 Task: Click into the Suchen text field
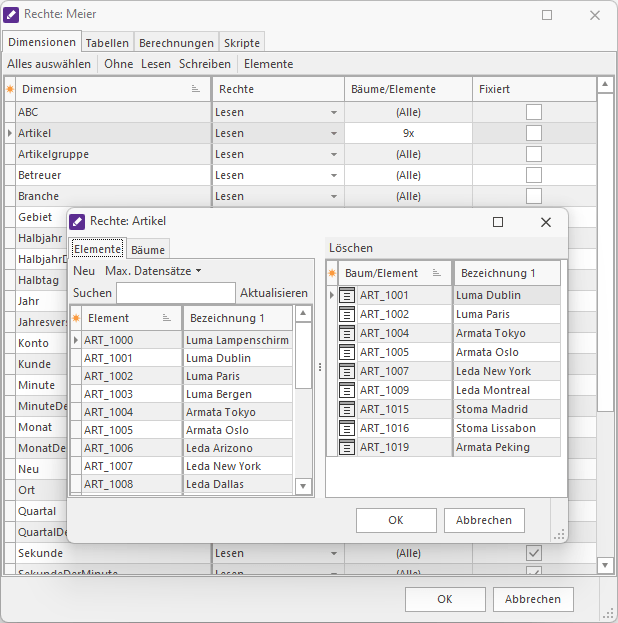point(175,293)
